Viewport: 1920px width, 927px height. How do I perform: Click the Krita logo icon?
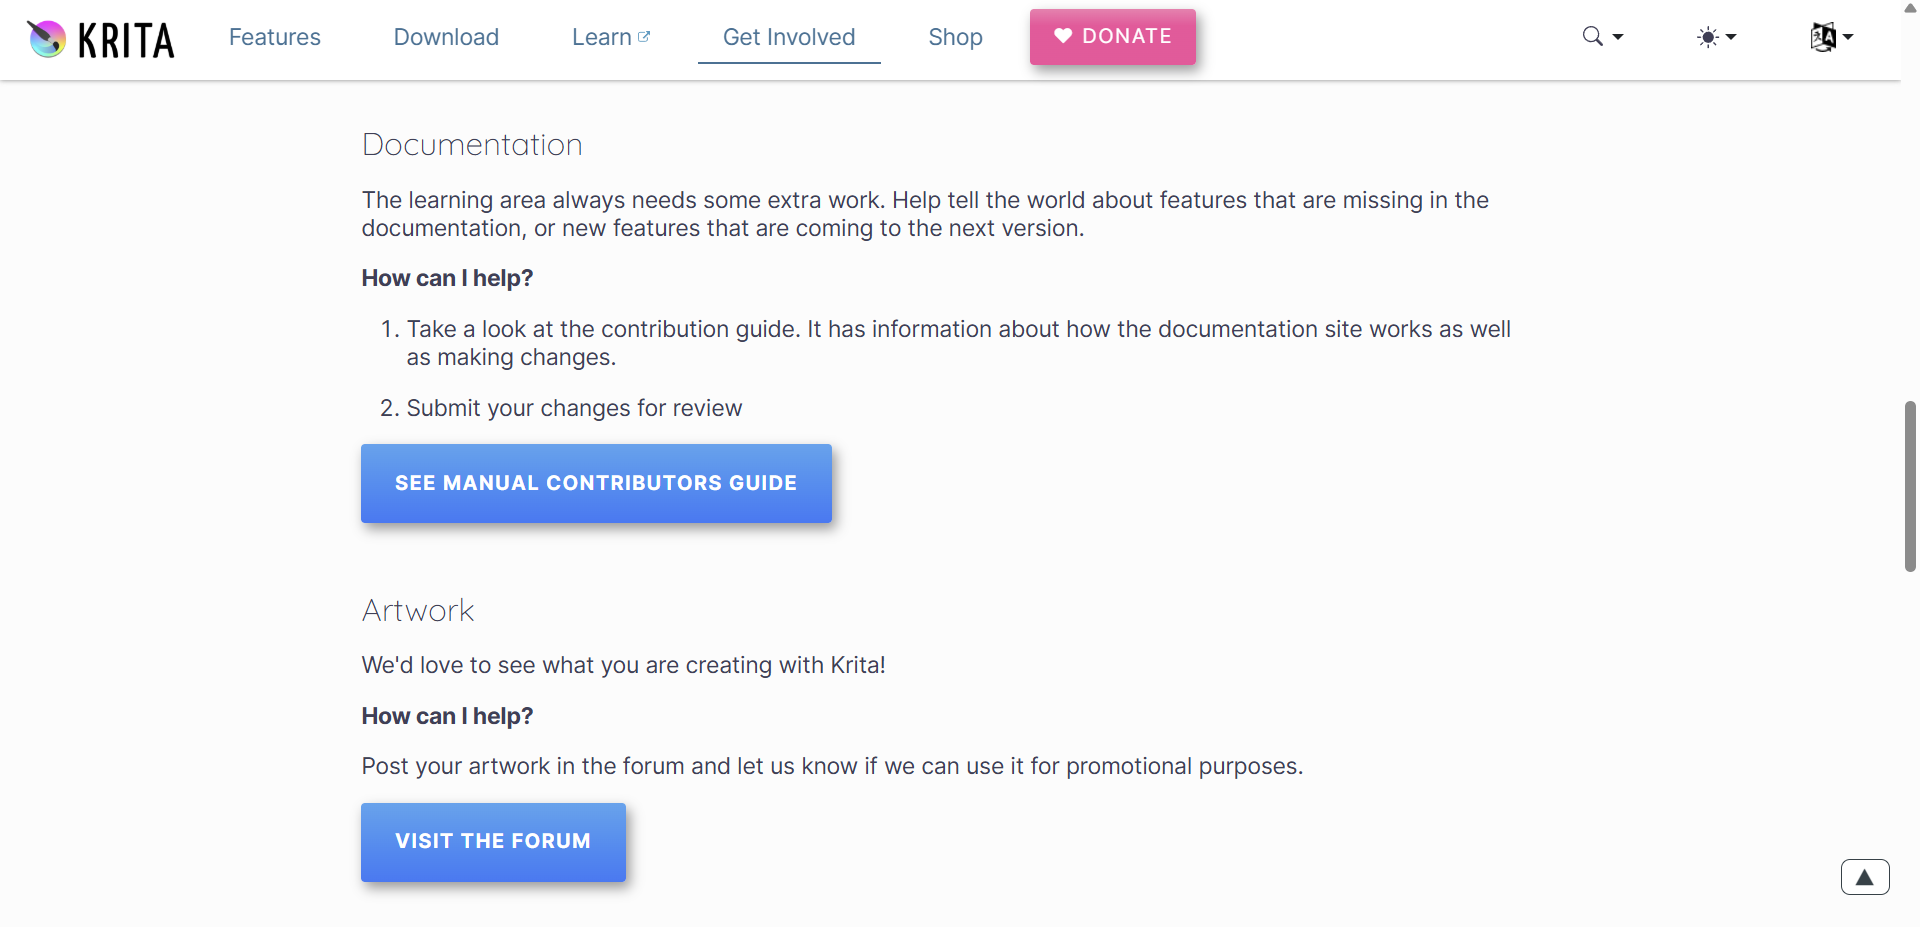coord(46,39)
